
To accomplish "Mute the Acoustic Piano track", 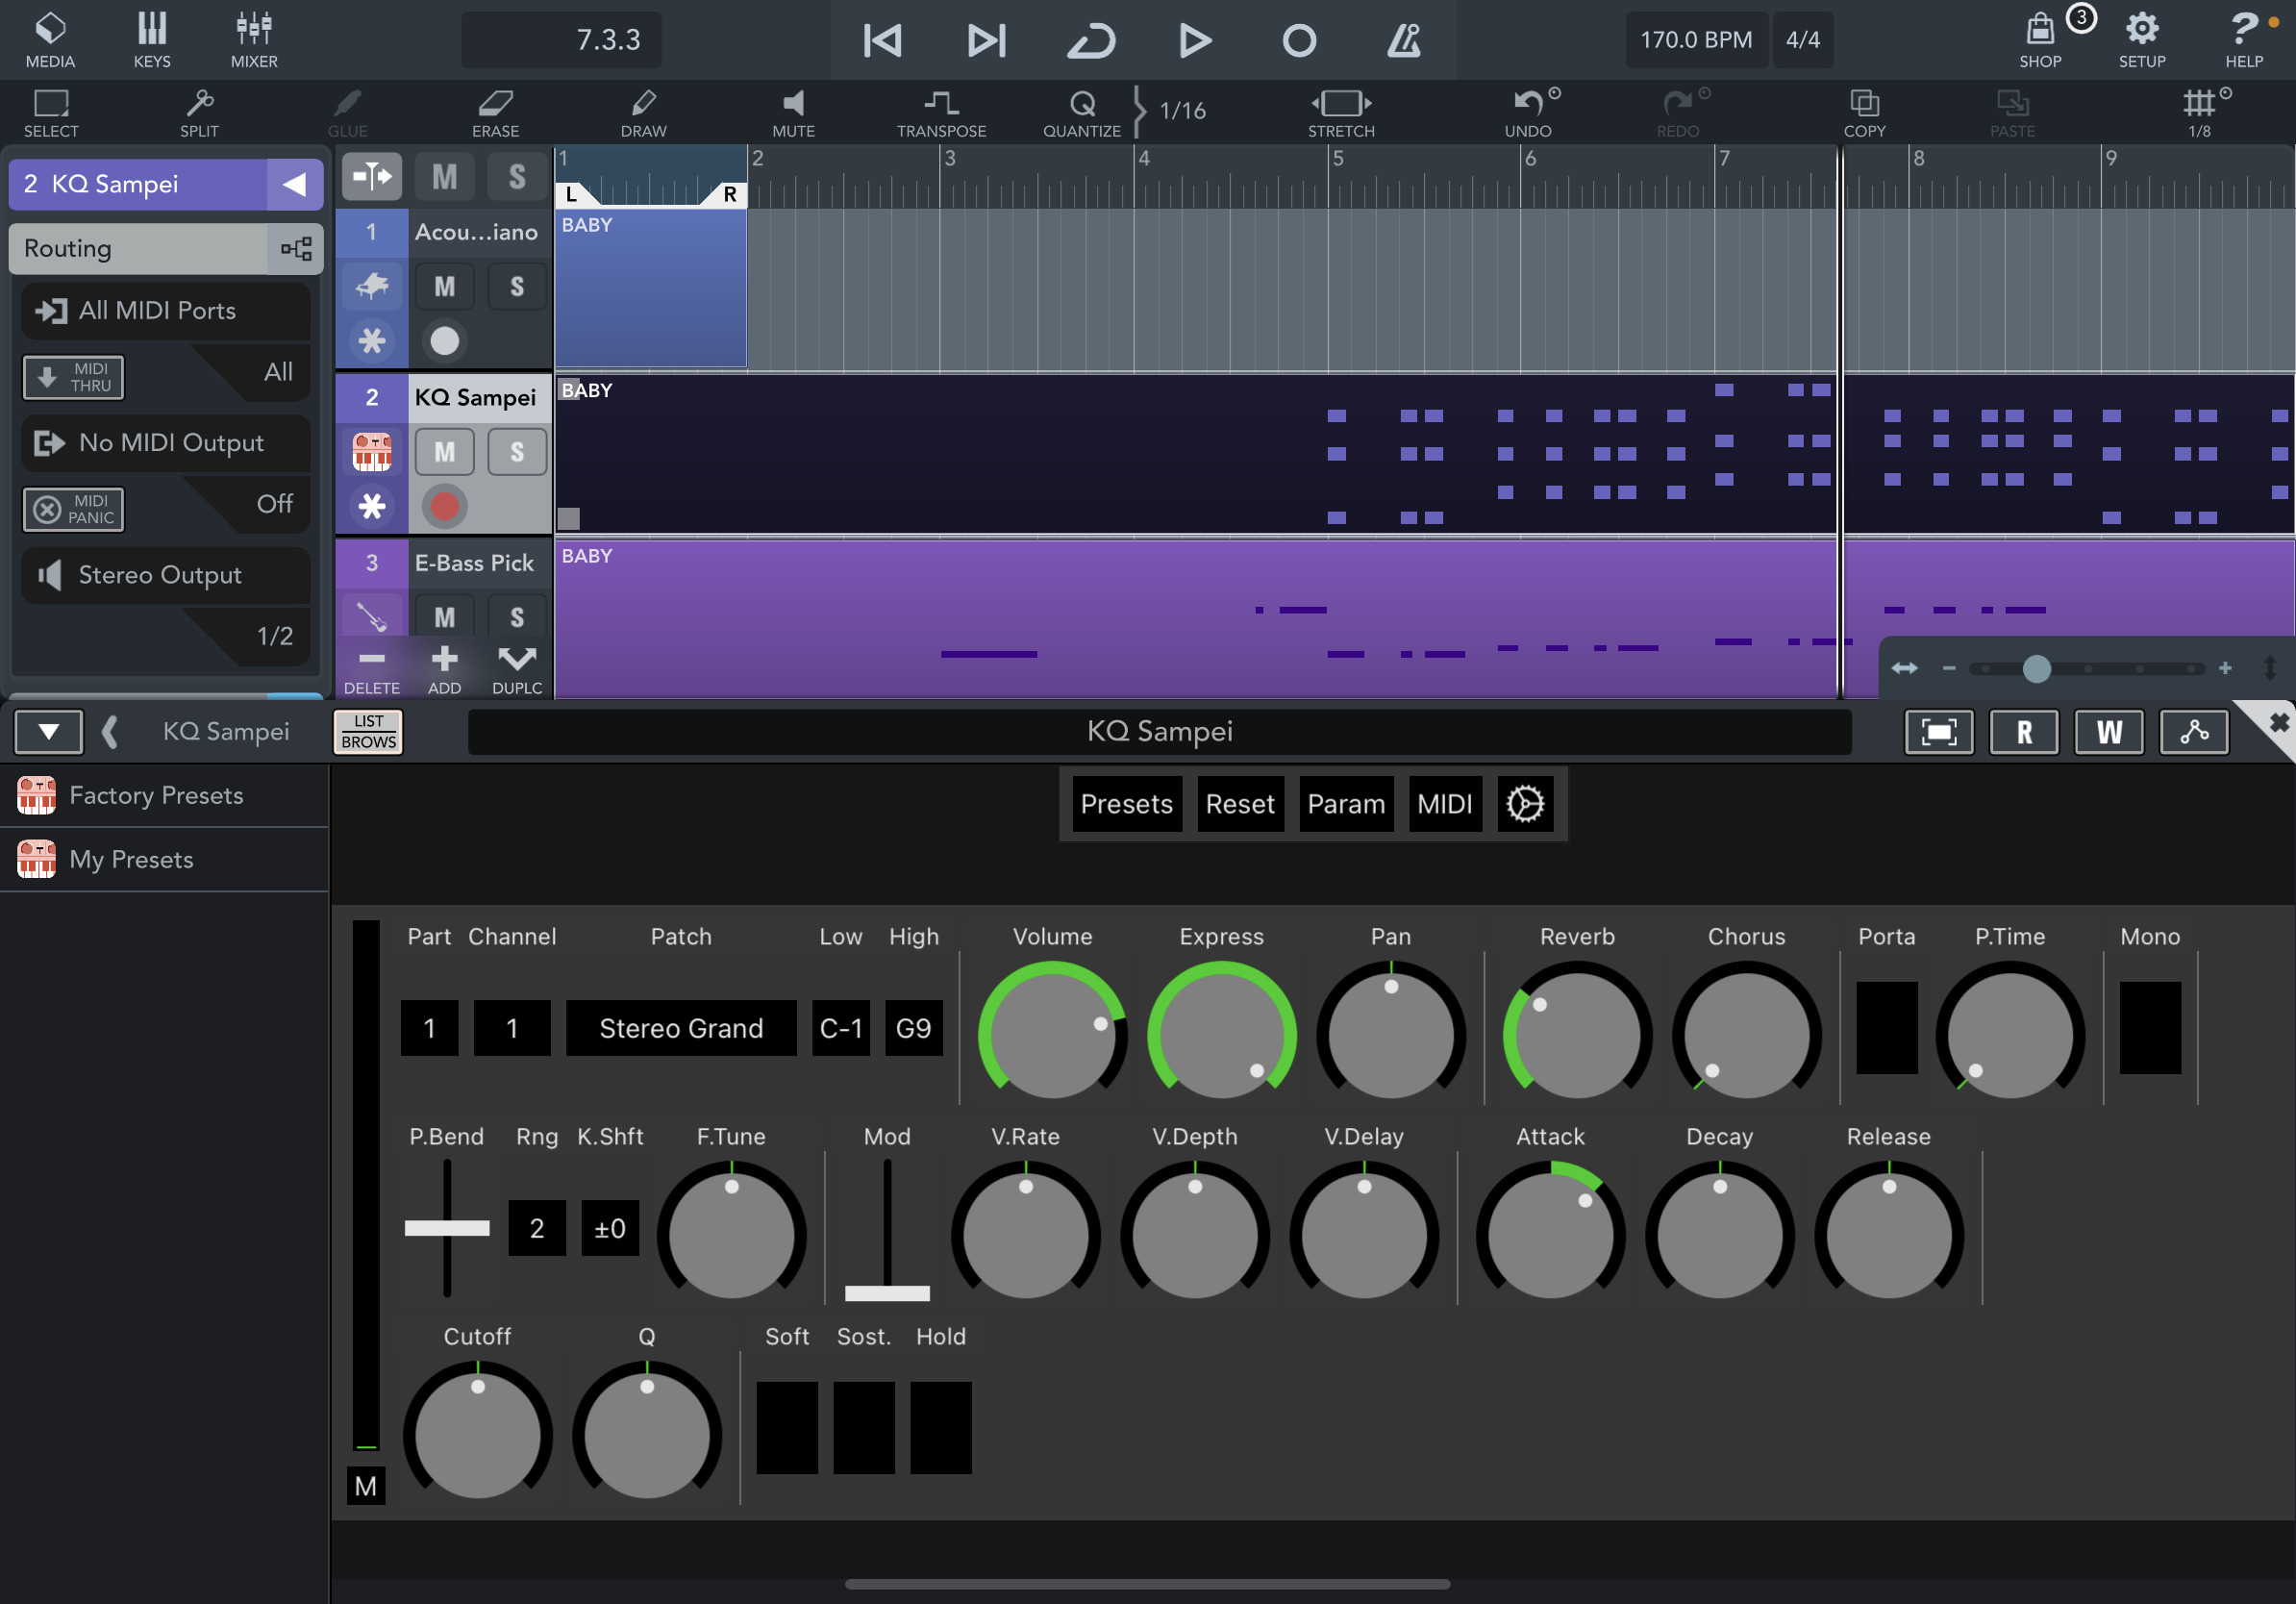I will click(444, 287).
